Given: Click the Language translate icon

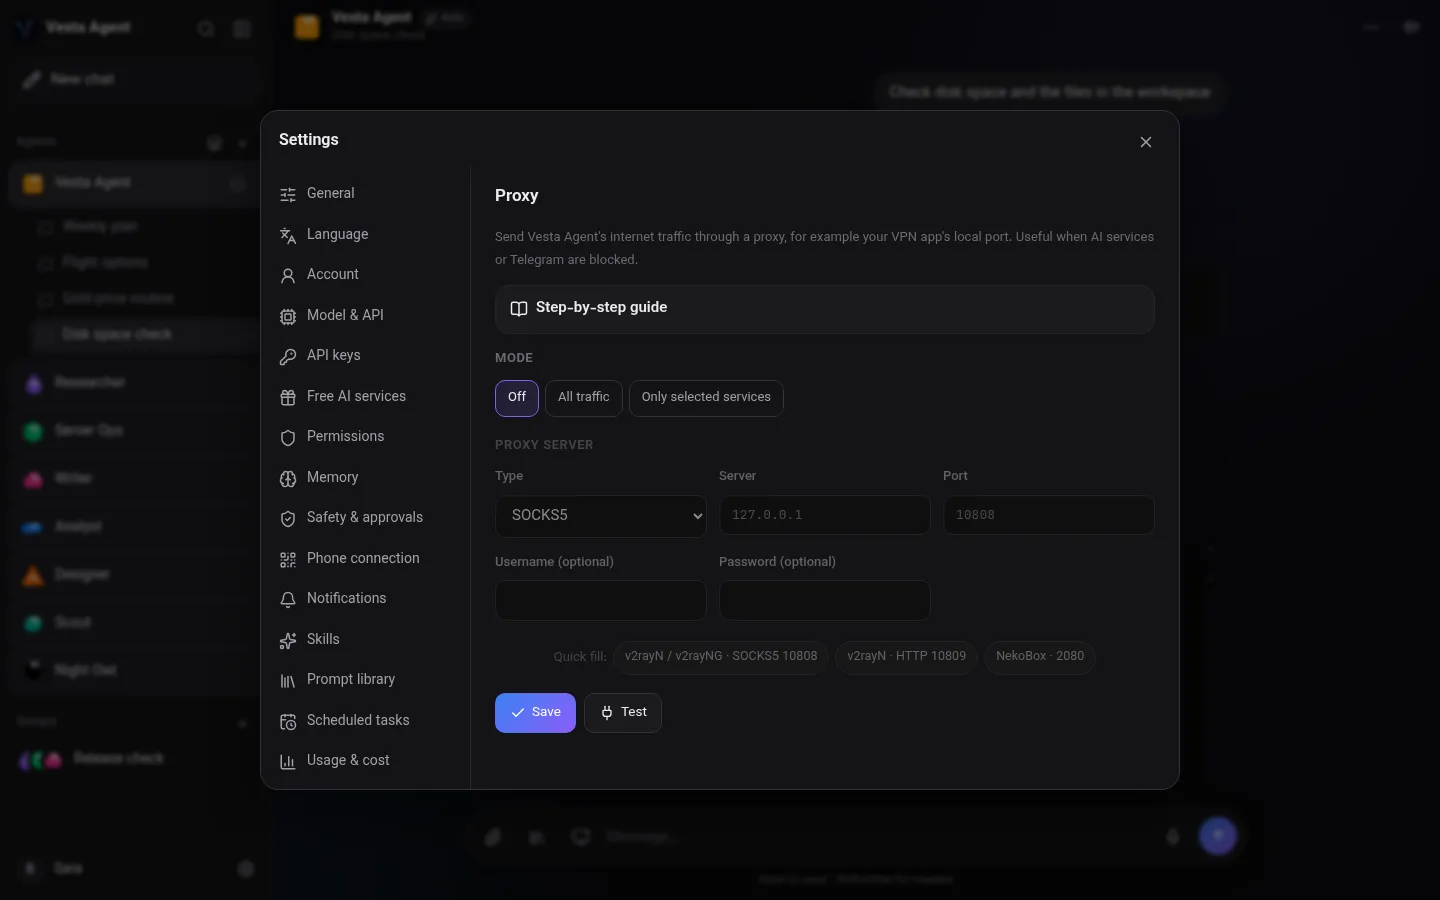Looking at the screenshot, I should point(288,235).
